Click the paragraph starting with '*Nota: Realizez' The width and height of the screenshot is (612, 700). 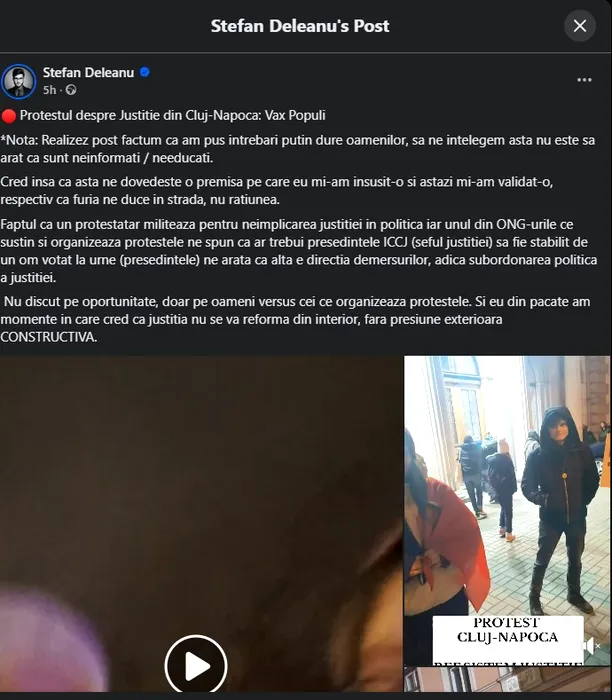298,149
